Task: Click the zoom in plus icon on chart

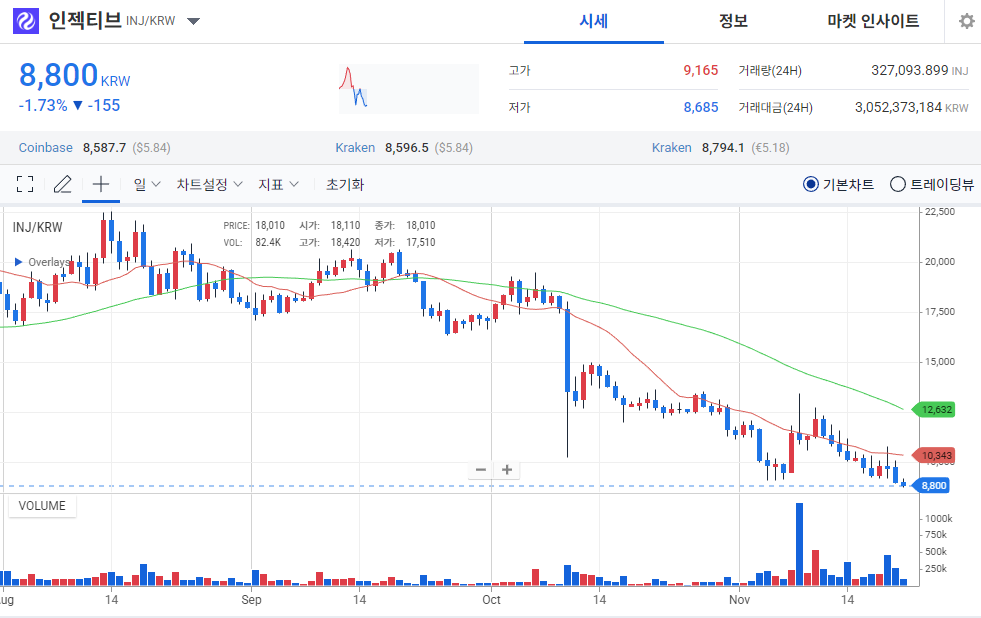Action: pyautogui.click(x=507, y=470)
